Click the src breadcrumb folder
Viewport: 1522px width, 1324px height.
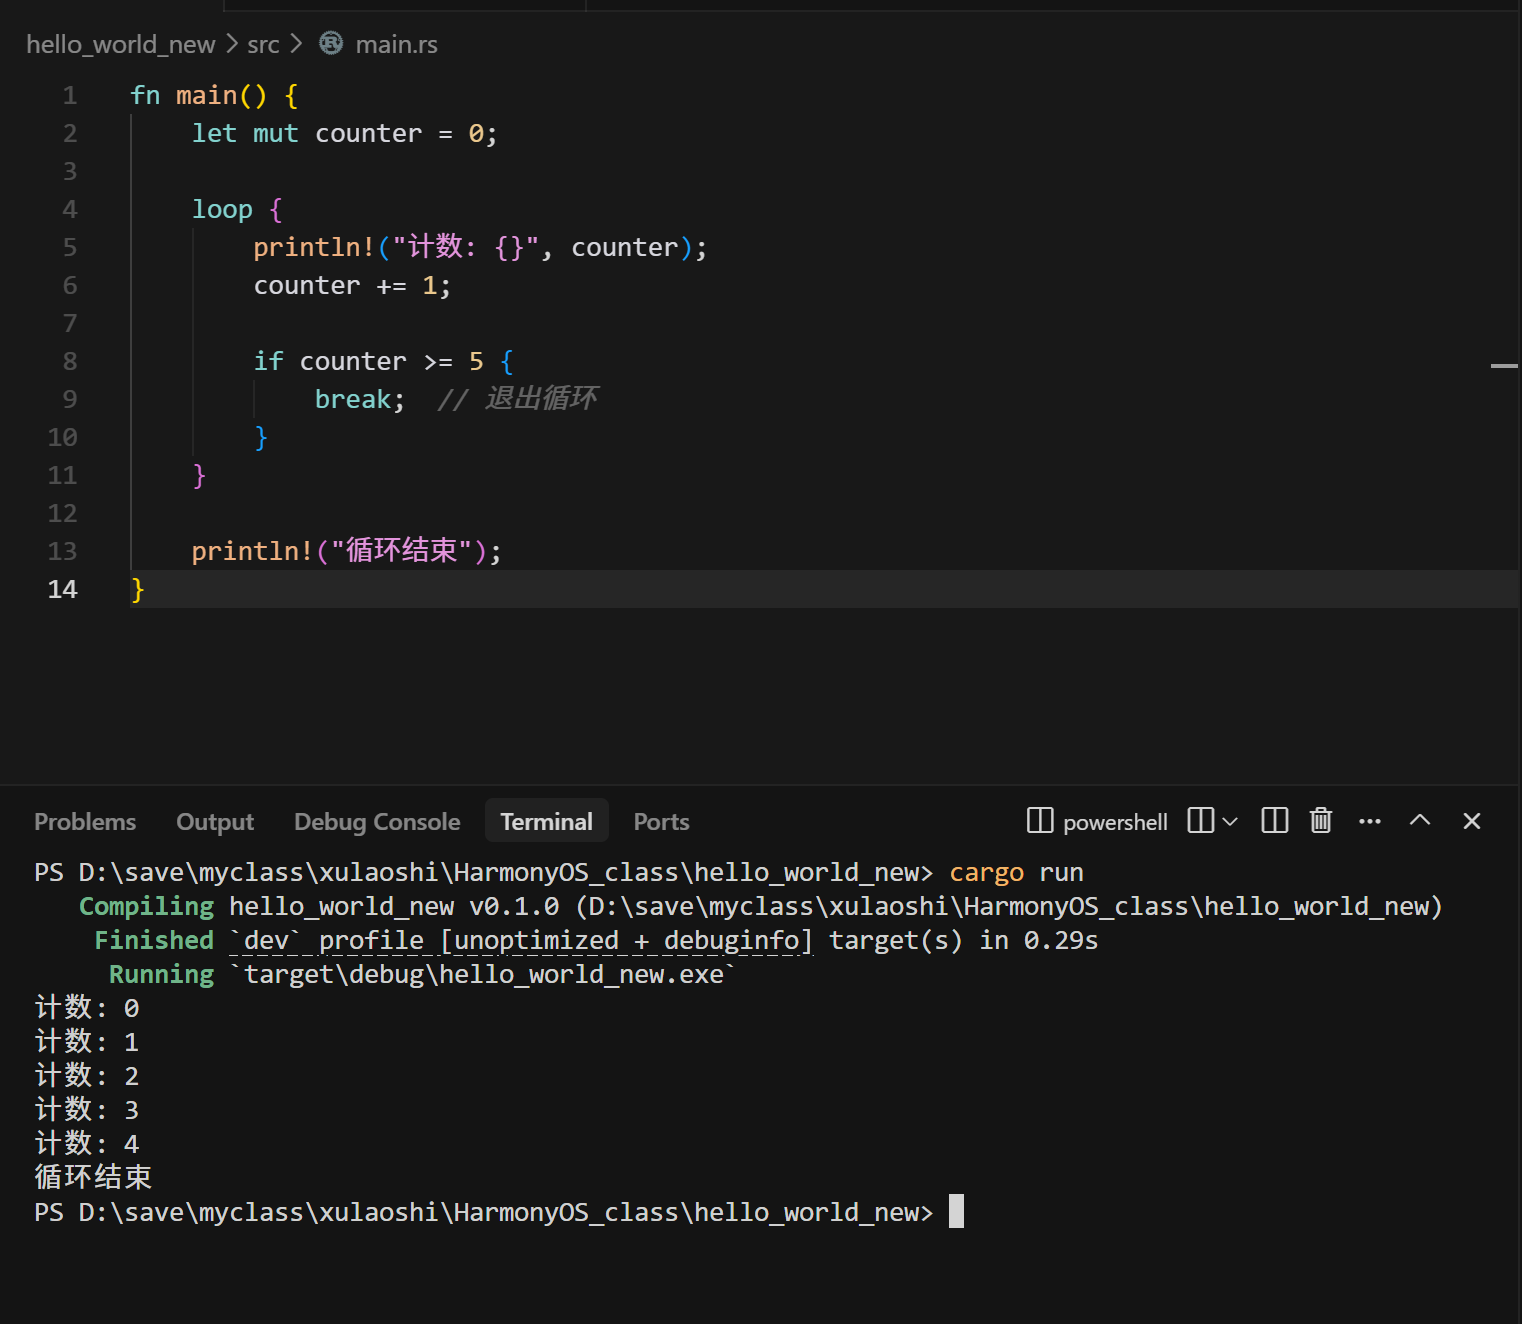pos(263,44)
